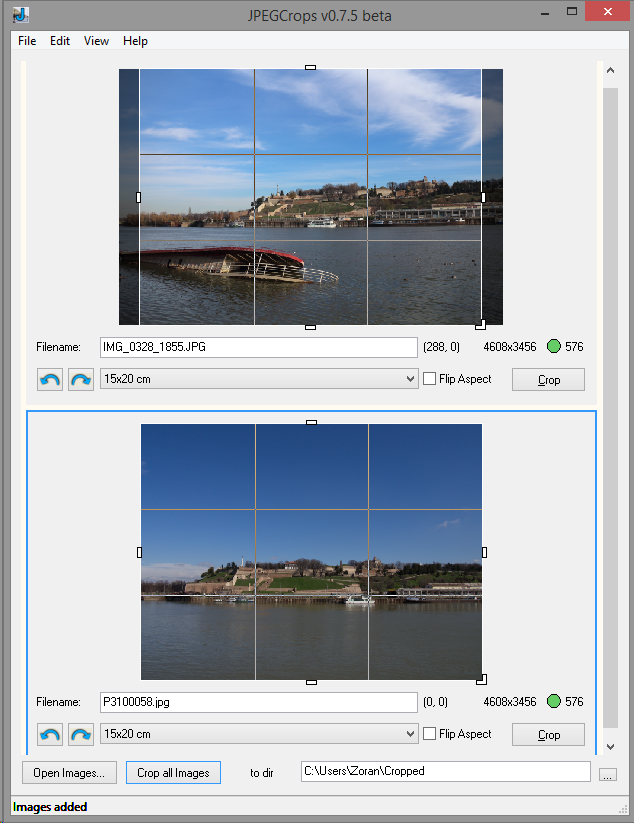Grab top crop handle on IMG_0328_1855 preview
This screenshot has width=634, height=823.
coord(311,68)
